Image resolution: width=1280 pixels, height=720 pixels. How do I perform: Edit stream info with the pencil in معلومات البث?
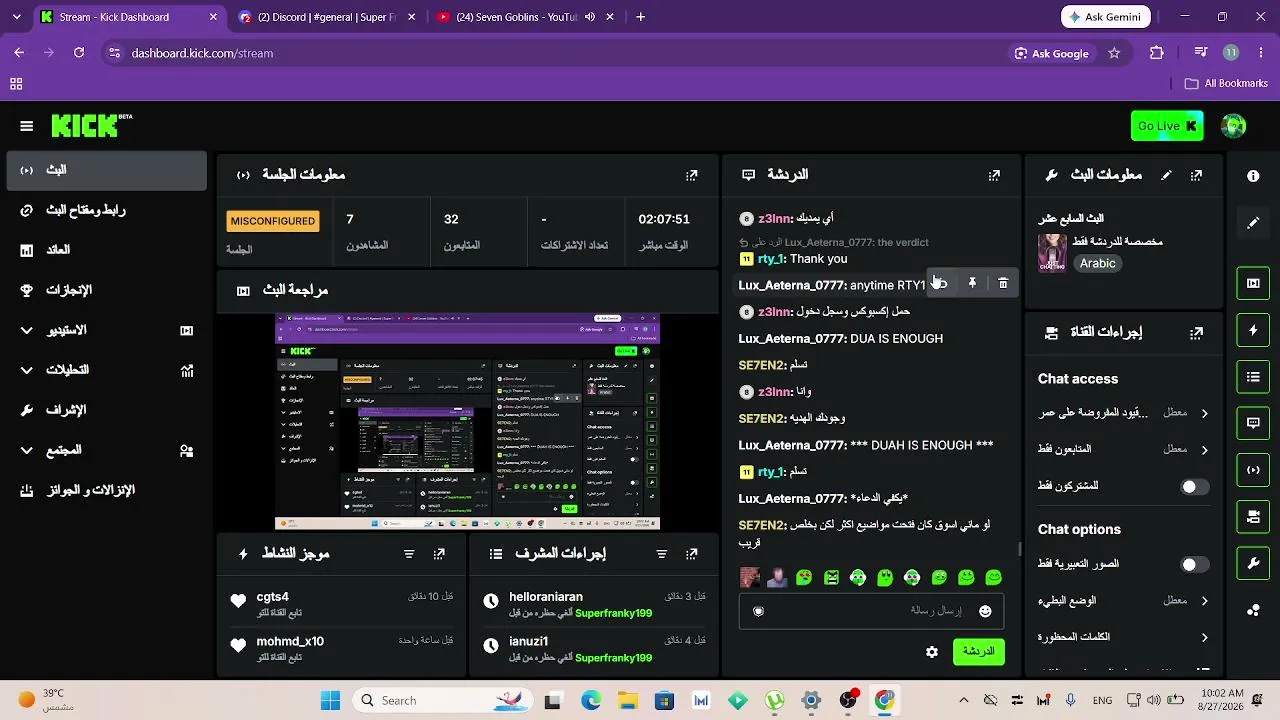[x=1166, y=175]
